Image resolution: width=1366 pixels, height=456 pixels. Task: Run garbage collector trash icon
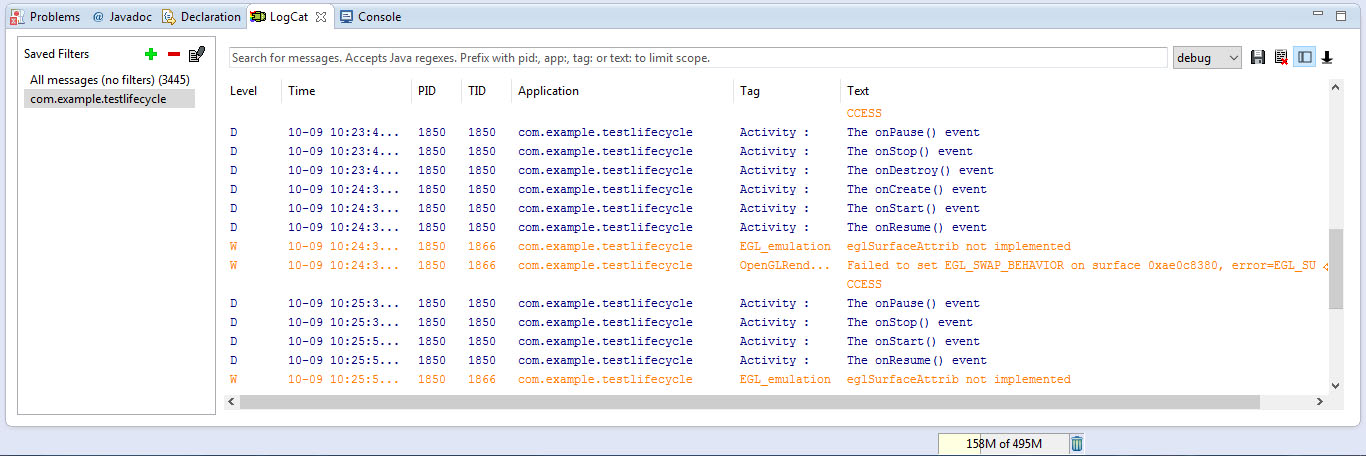(x=1076, y=444)
